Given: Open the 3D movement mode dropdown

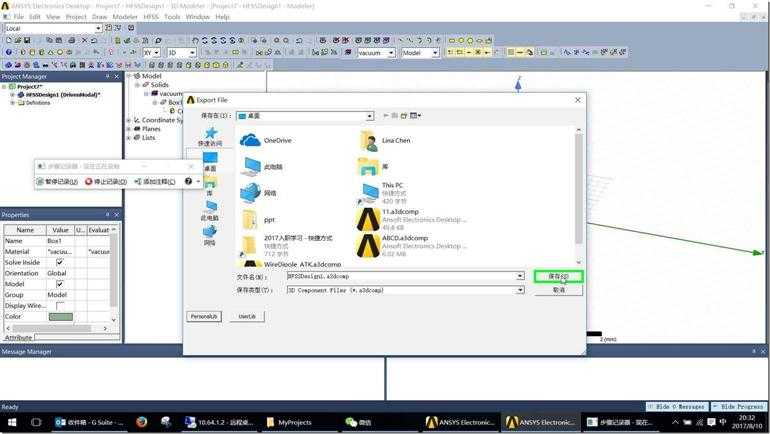Looking at the screenshot, I should [x=192, y=53].
